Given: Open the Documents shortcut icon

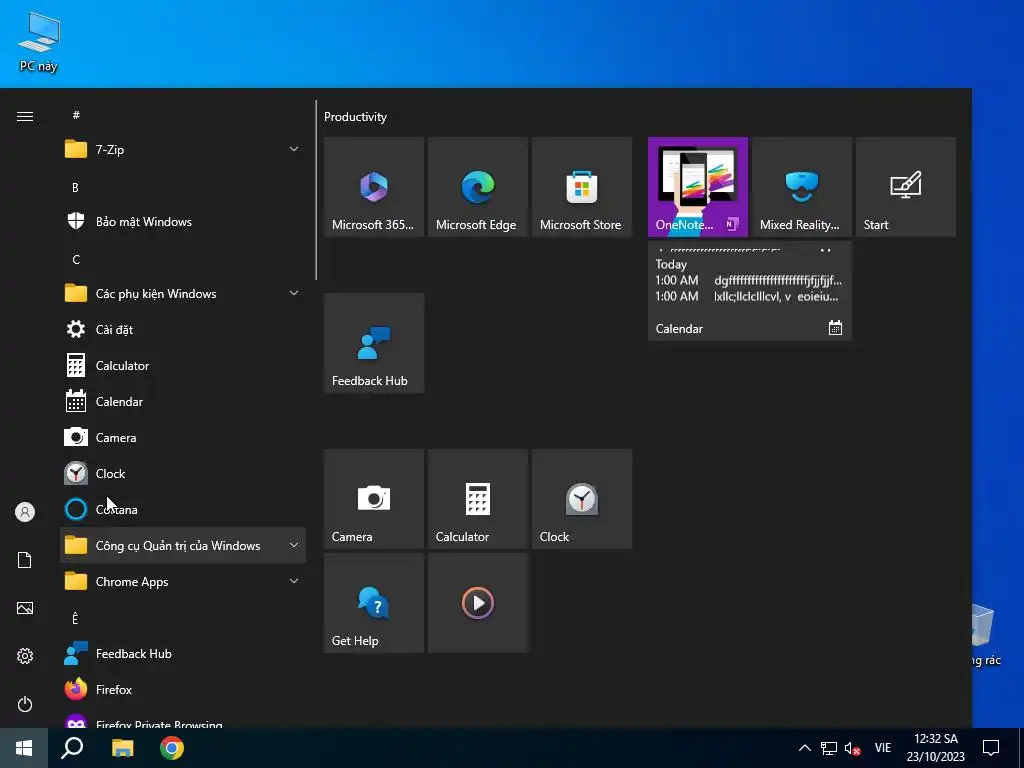Looking at the screenshot, I should click(25, 560).
